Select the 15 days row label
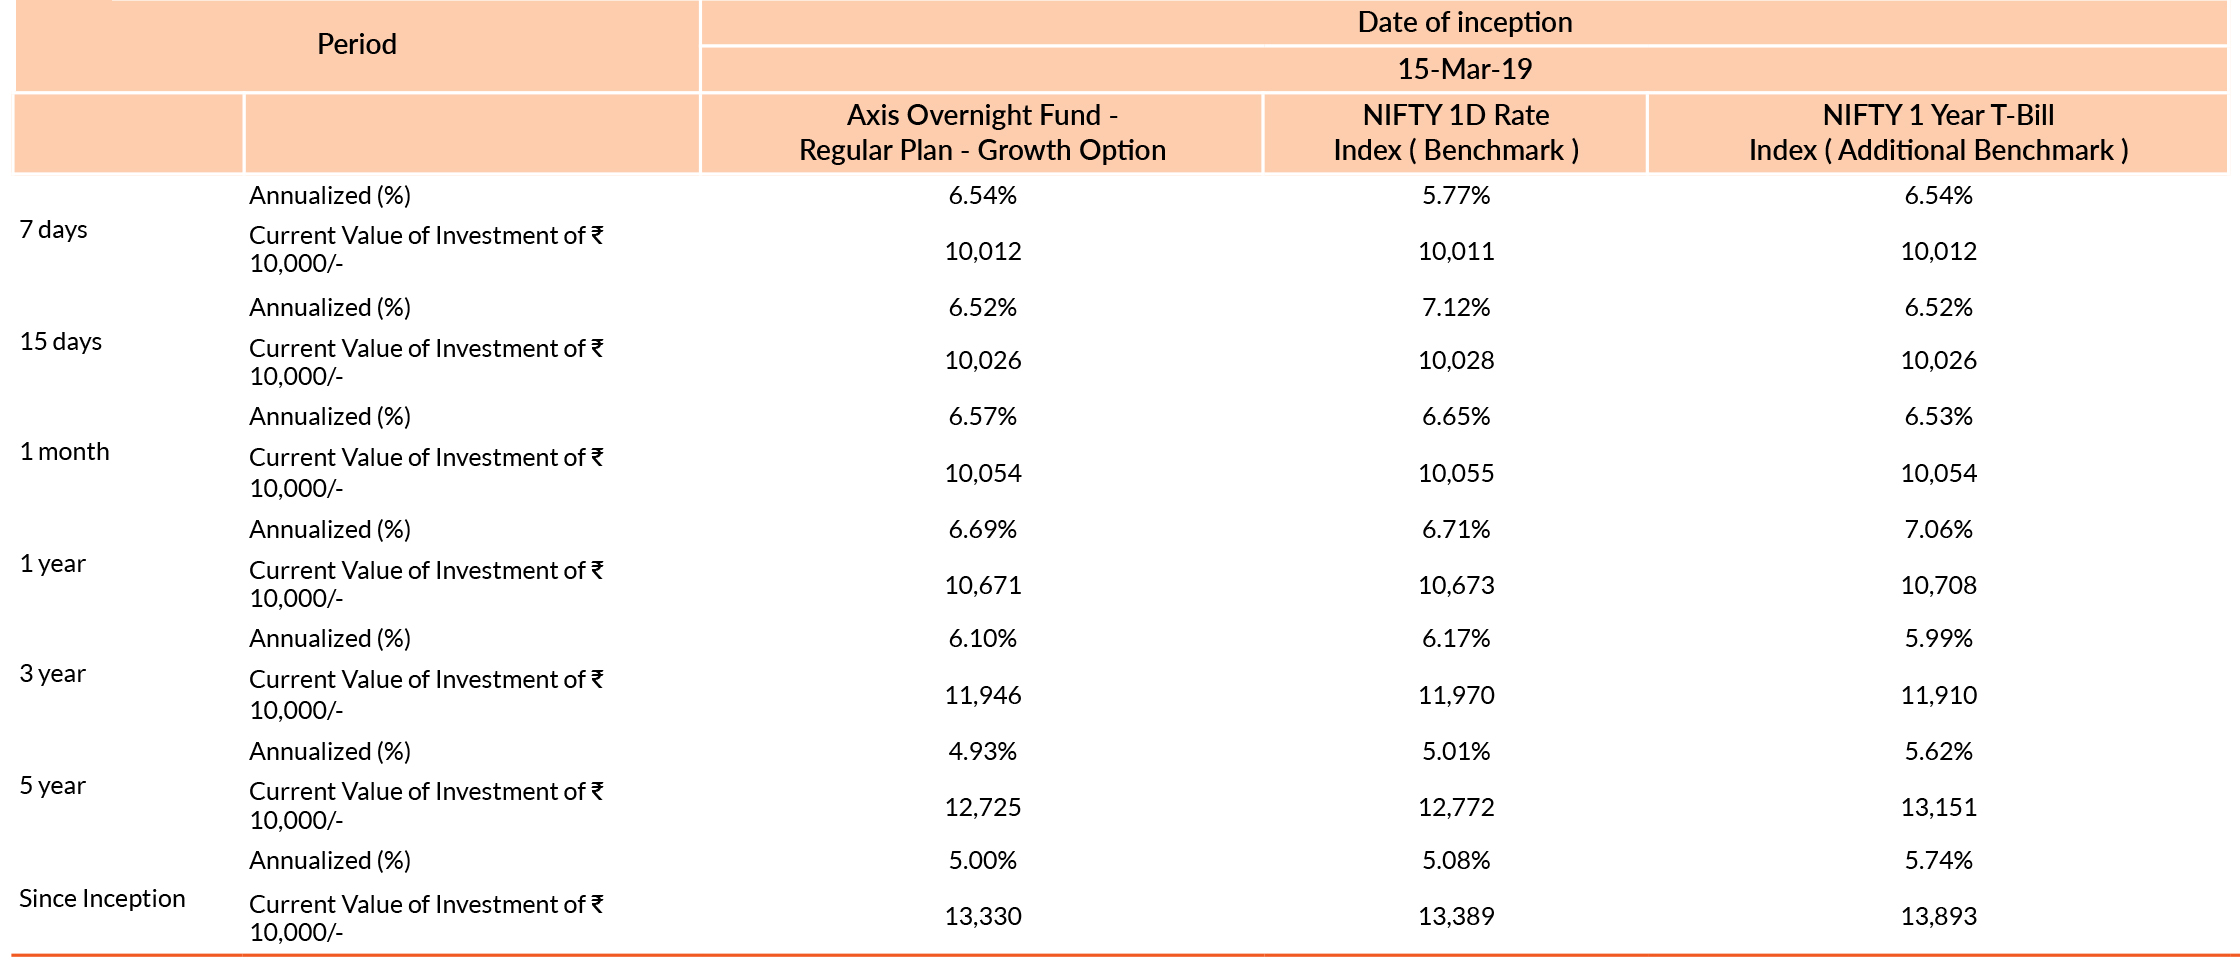 (x=61, y=342)
